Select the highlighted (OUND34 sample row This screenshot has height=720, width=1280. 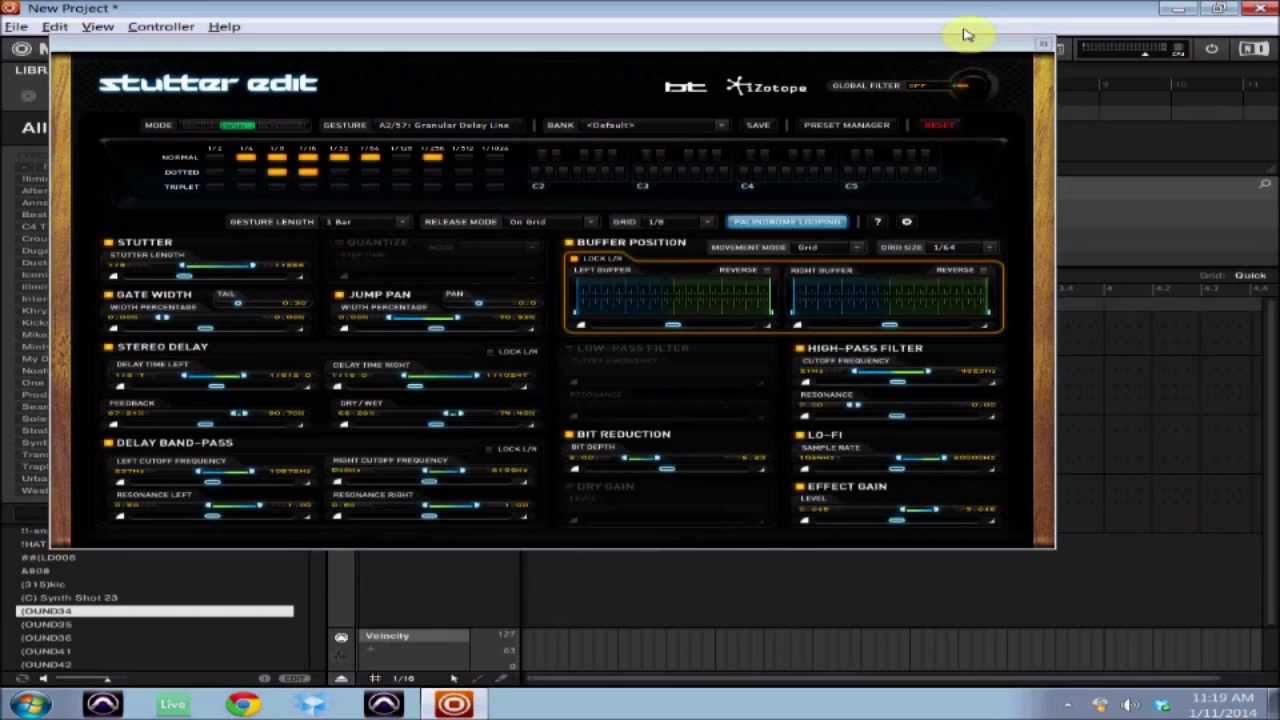click(155, 611)
